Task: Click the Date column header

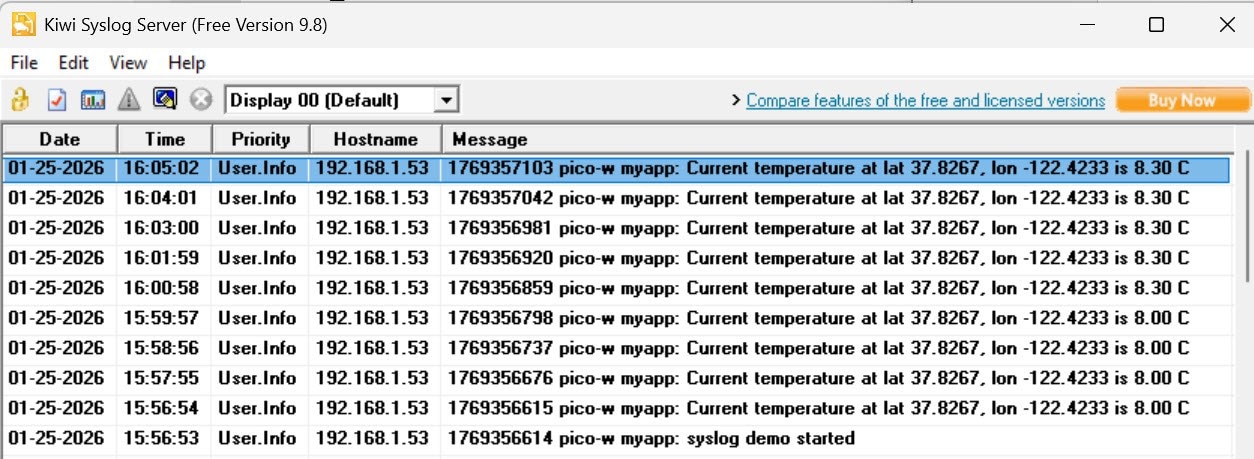Action: click(x=59, y=139)
